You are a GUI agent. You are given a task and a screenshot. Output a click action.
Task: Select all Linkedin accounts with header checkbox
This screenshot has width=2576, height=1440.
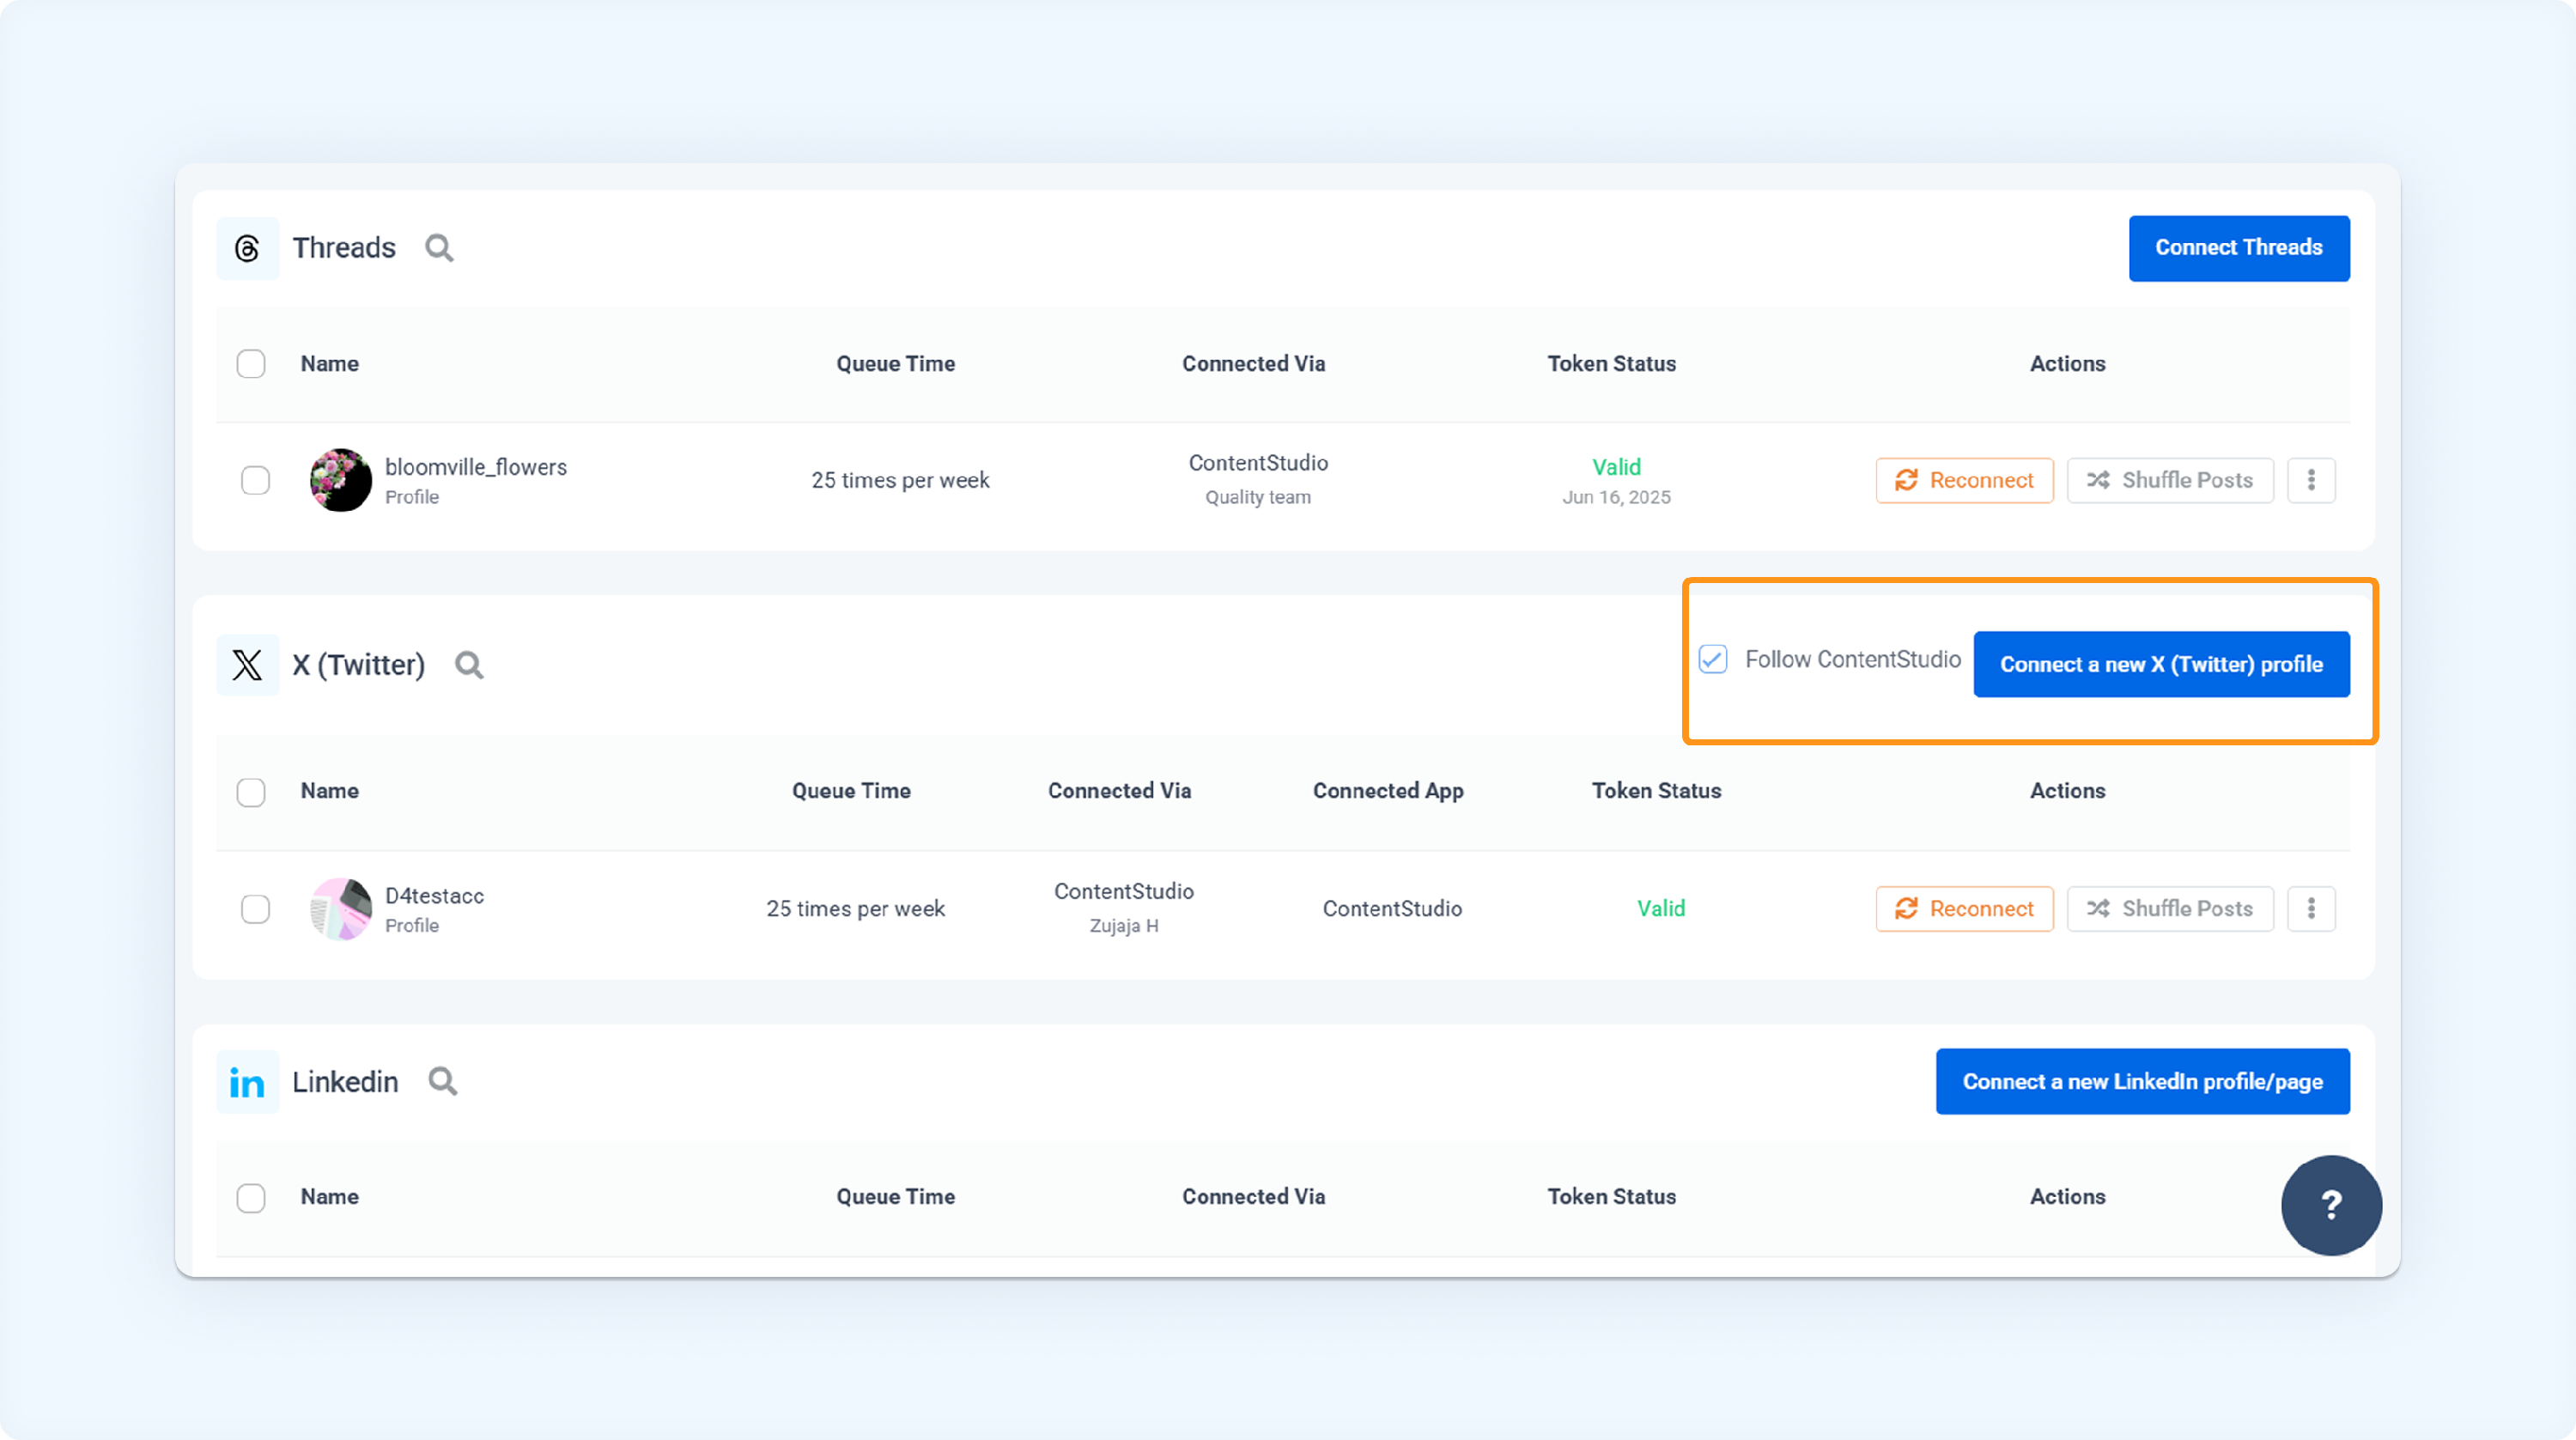pyautogui.click(x=251, y=1198)
